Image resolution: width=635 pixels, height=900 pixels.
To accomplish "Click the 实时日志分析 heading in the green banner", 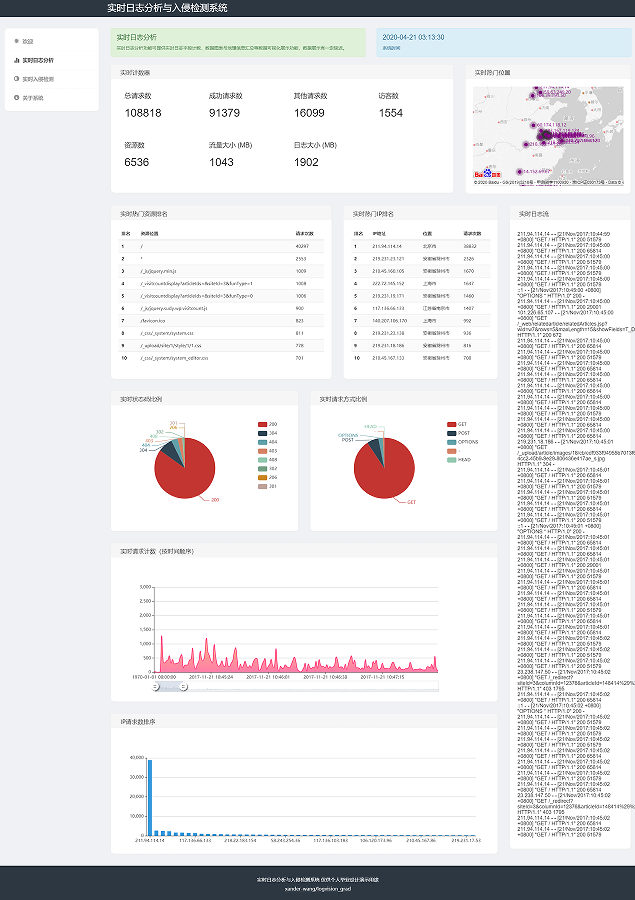I will tap(137, 37).
